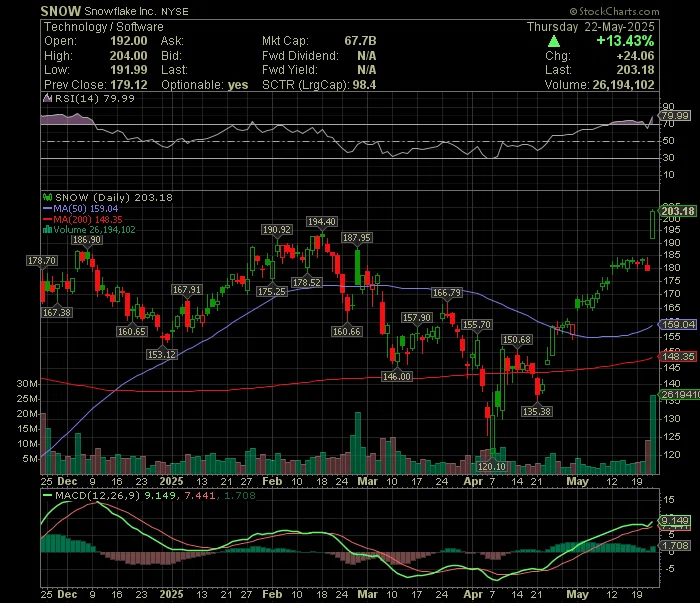Select the 160.65 low label
Image resolution: width=700 pixels, height=603 pixels.
click(x=132, y=332)
